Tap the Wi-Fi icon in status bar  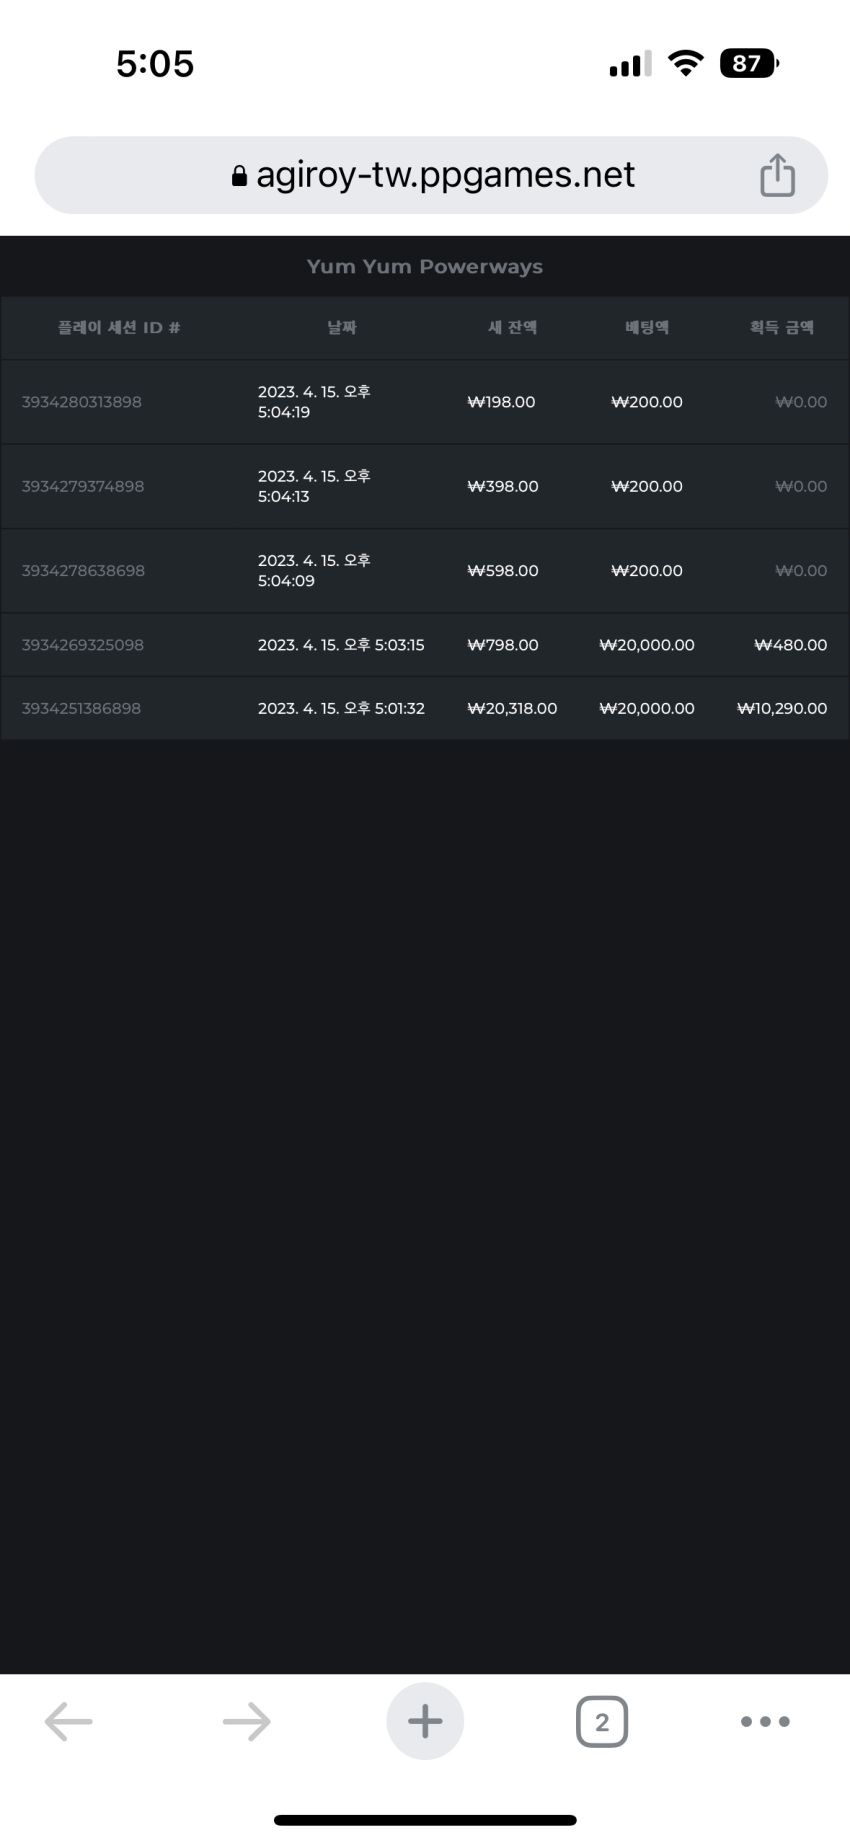point(685,63)
